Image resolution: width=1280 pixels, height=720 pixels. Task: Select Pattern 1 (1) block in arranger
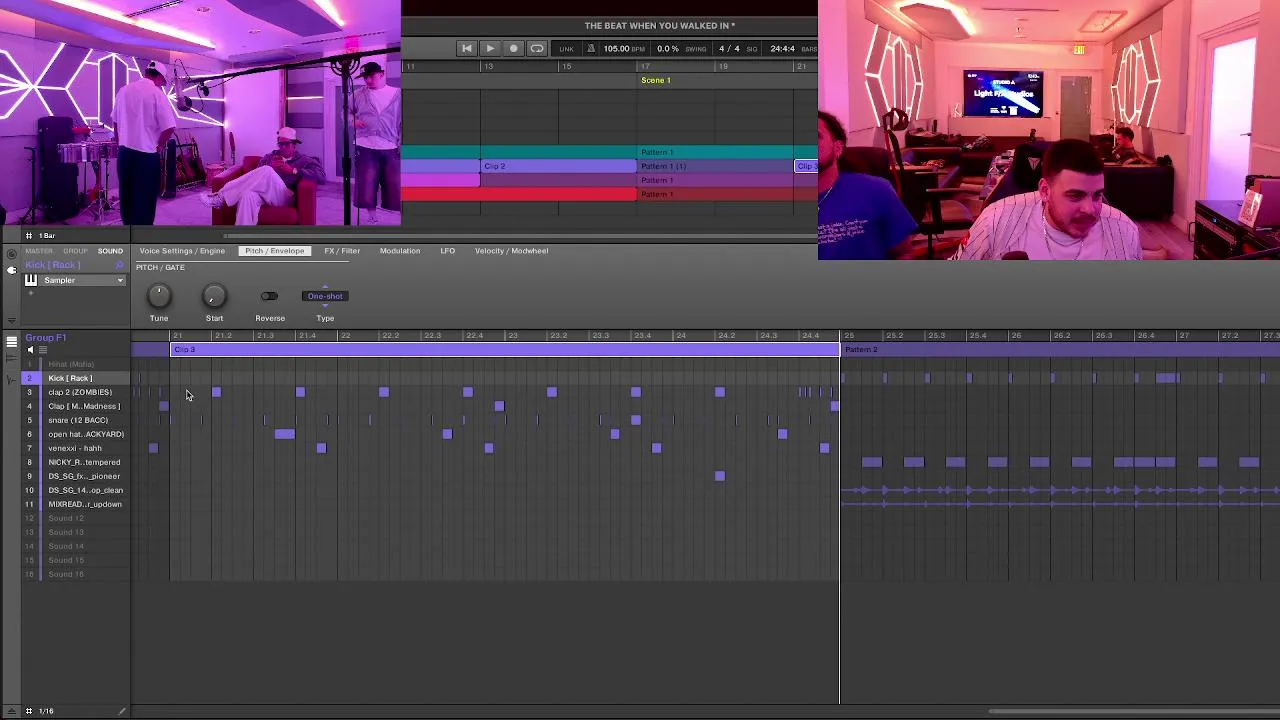click(x=716, y=166)
